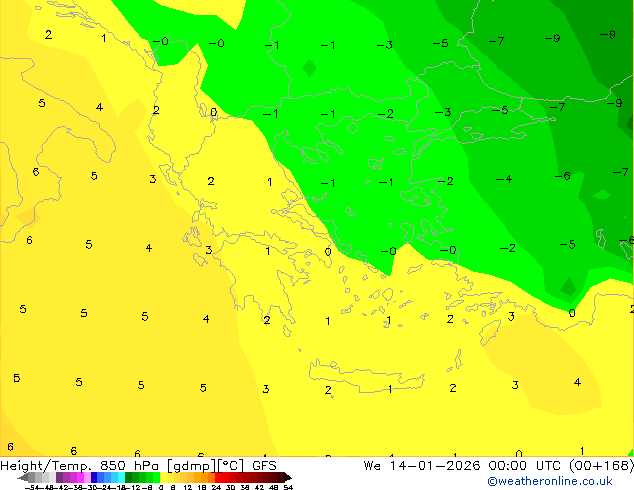Select the cyan swatch in the legend
The image size is (634, 490).
pos(121,477)
